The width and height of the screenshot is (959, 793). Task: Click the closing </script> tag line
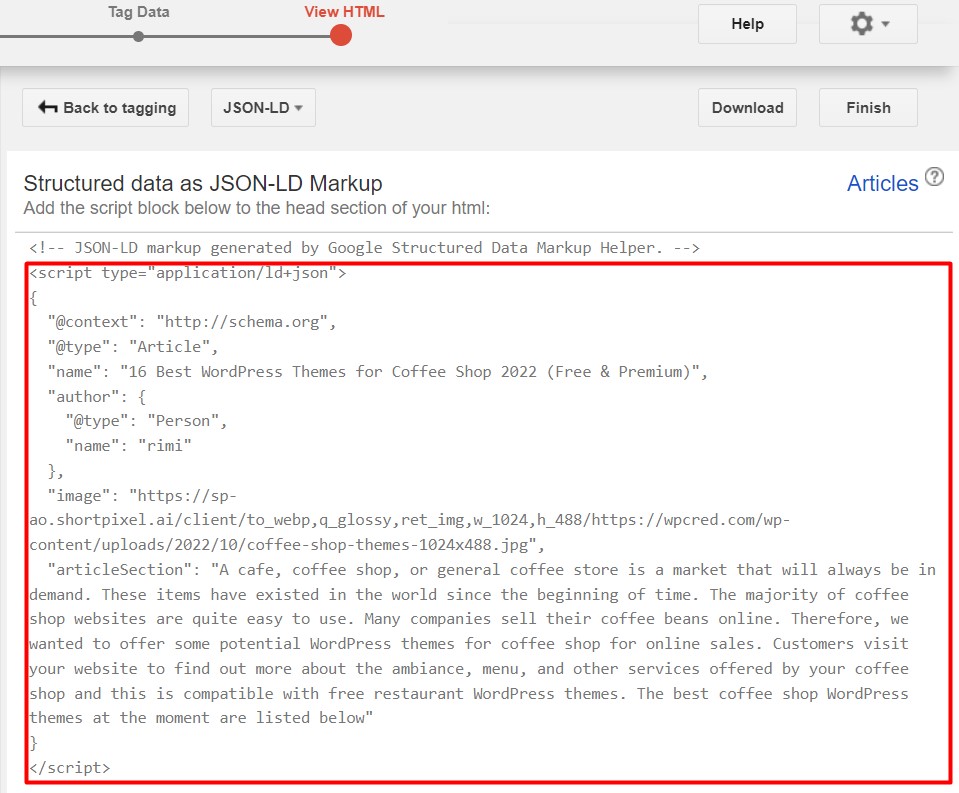click(x=70, y=768)
